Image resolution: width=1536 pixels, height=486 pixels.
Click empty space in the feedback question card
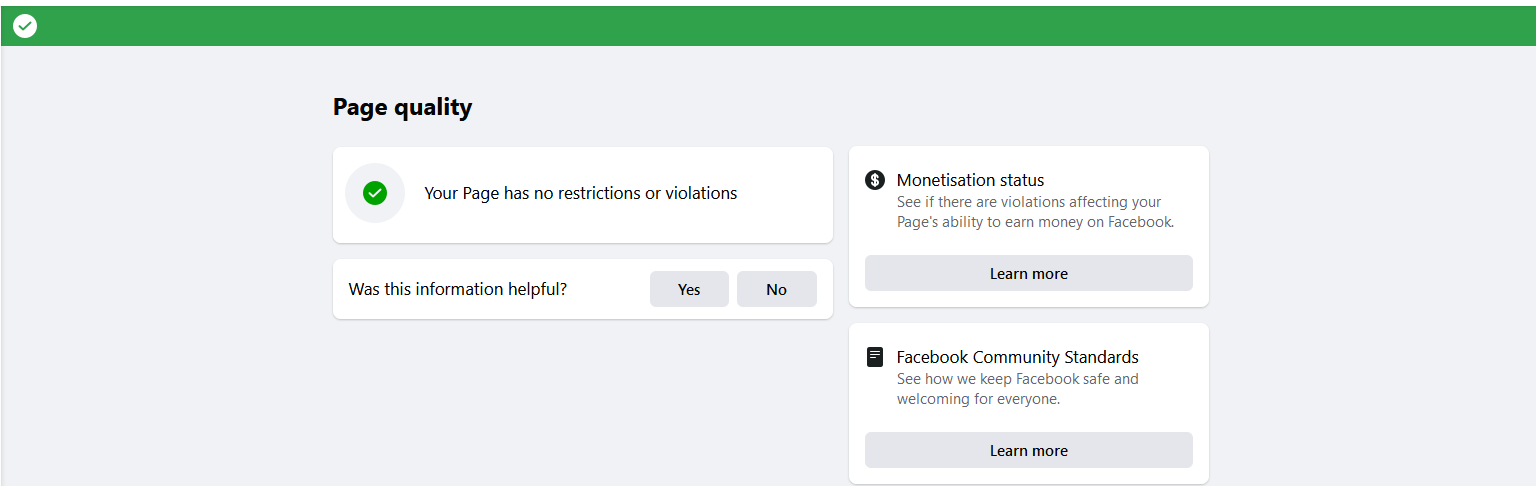point(610,289)
